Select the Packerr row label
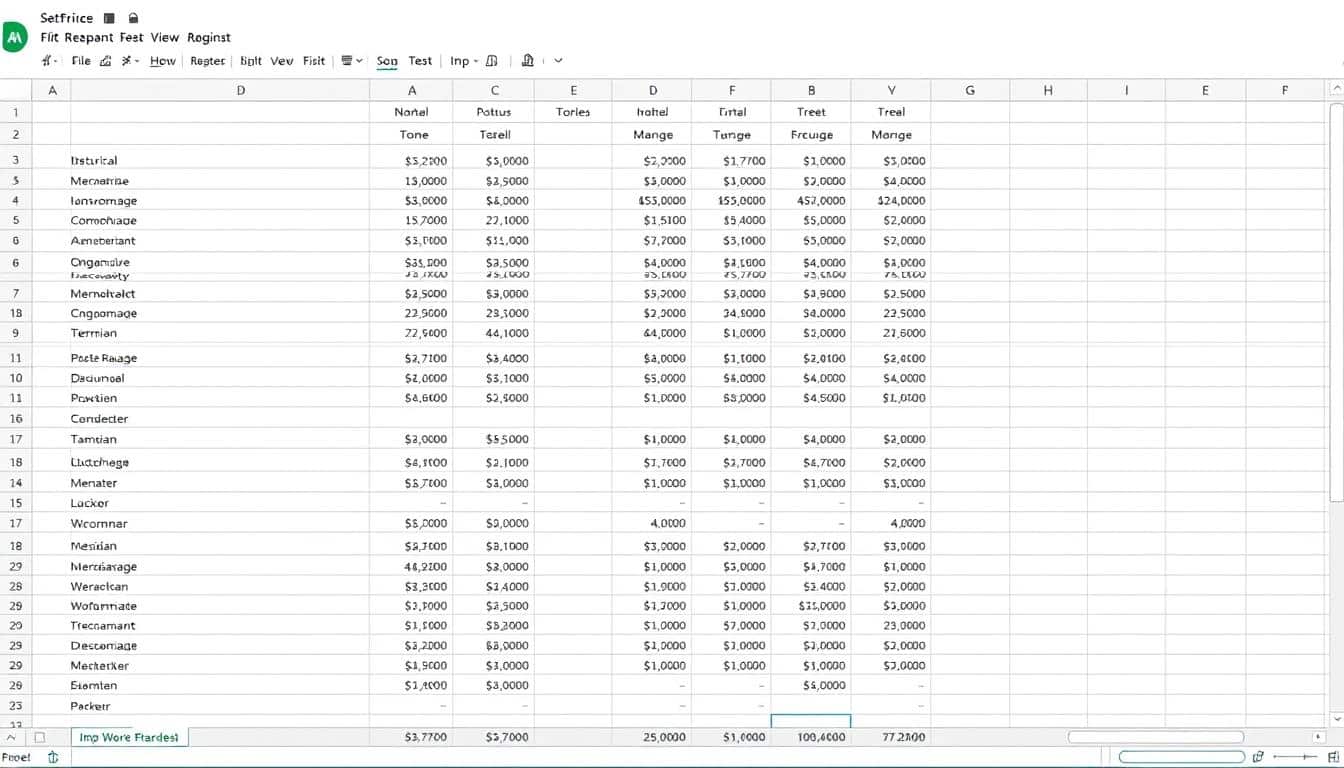Image resolution: width=1344 pixels, height=768 pixels. [90, 706]
